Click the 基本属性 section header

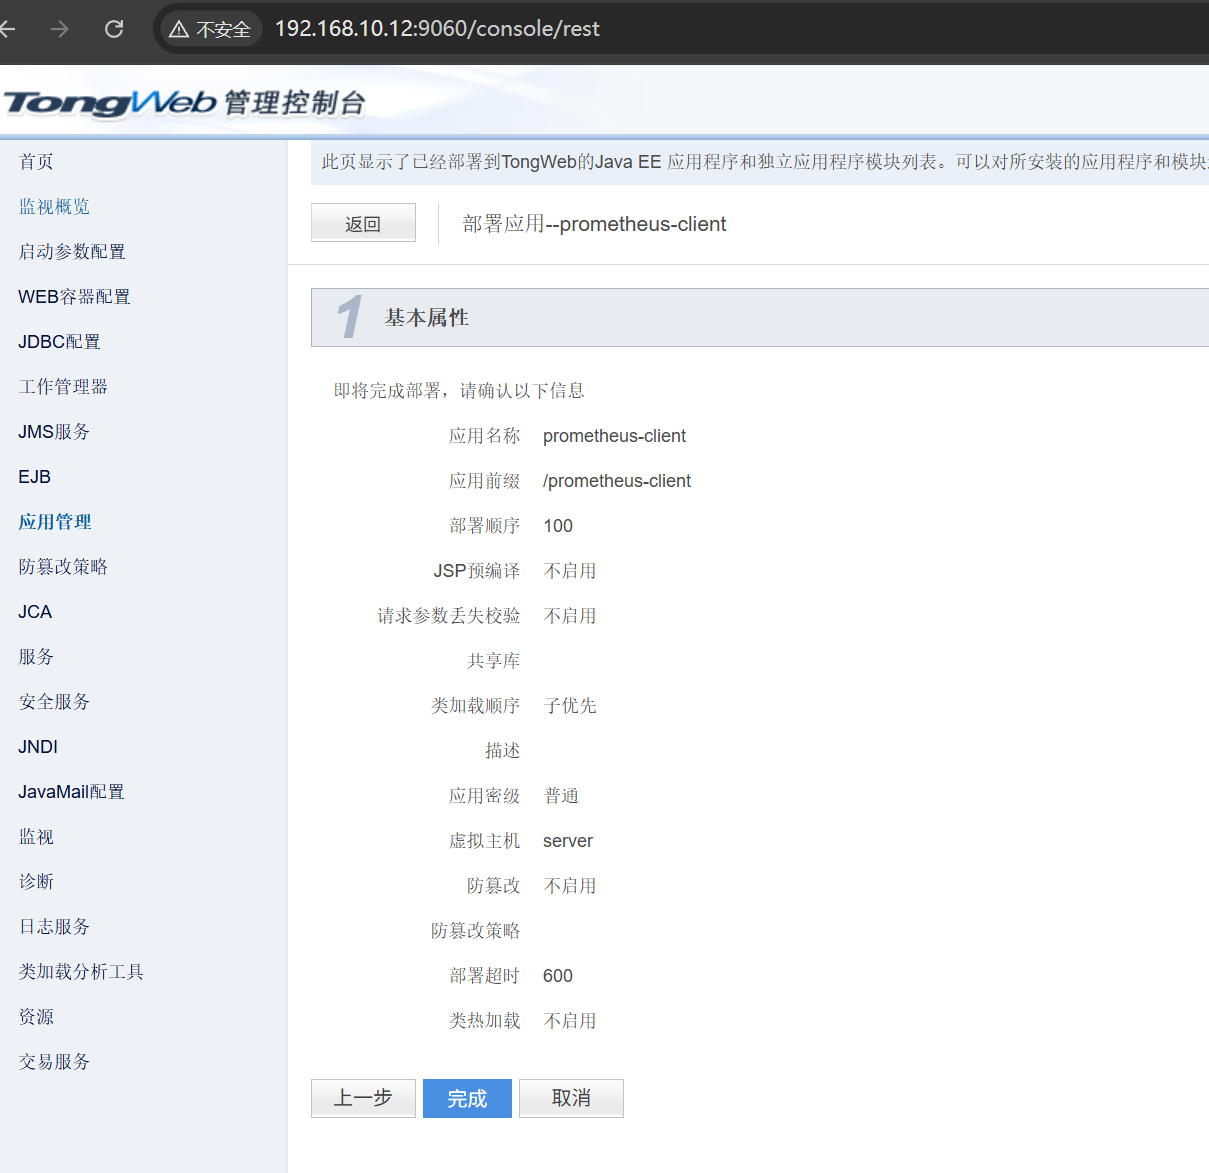760,318
